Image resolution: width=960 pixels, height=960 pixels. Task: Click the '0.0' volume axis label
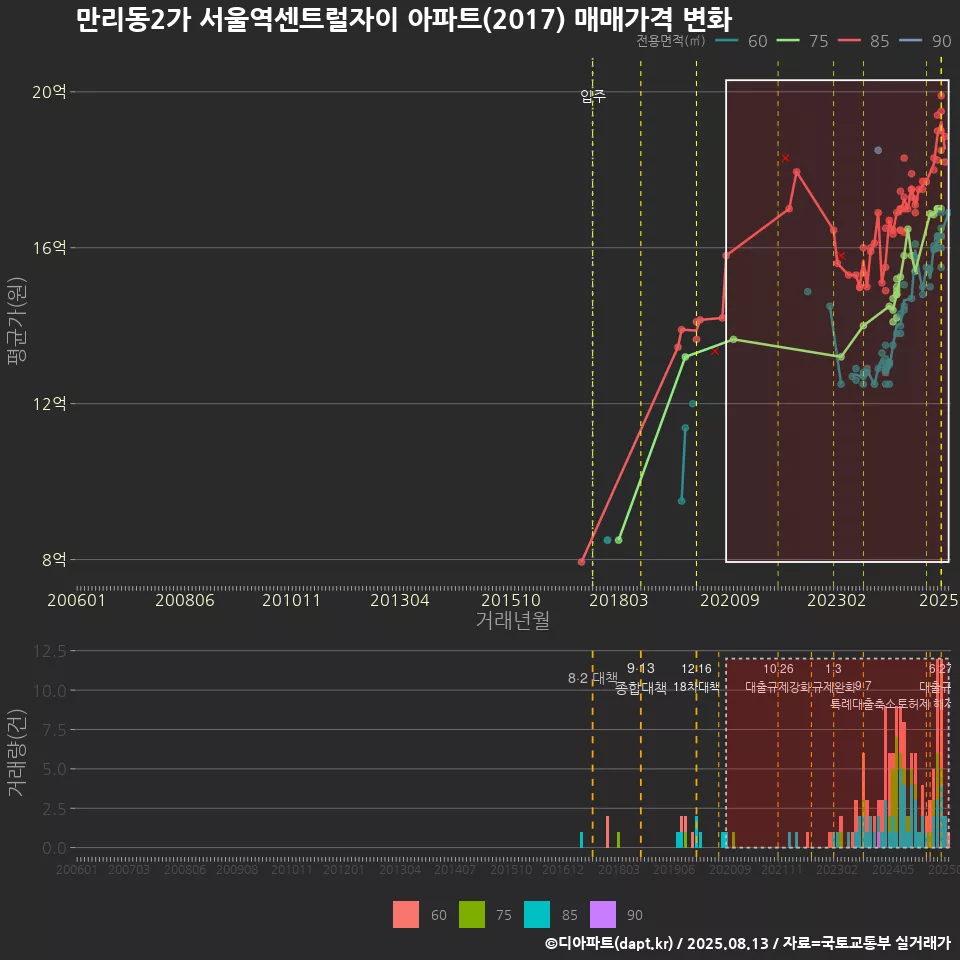click(x=54, y=848)
